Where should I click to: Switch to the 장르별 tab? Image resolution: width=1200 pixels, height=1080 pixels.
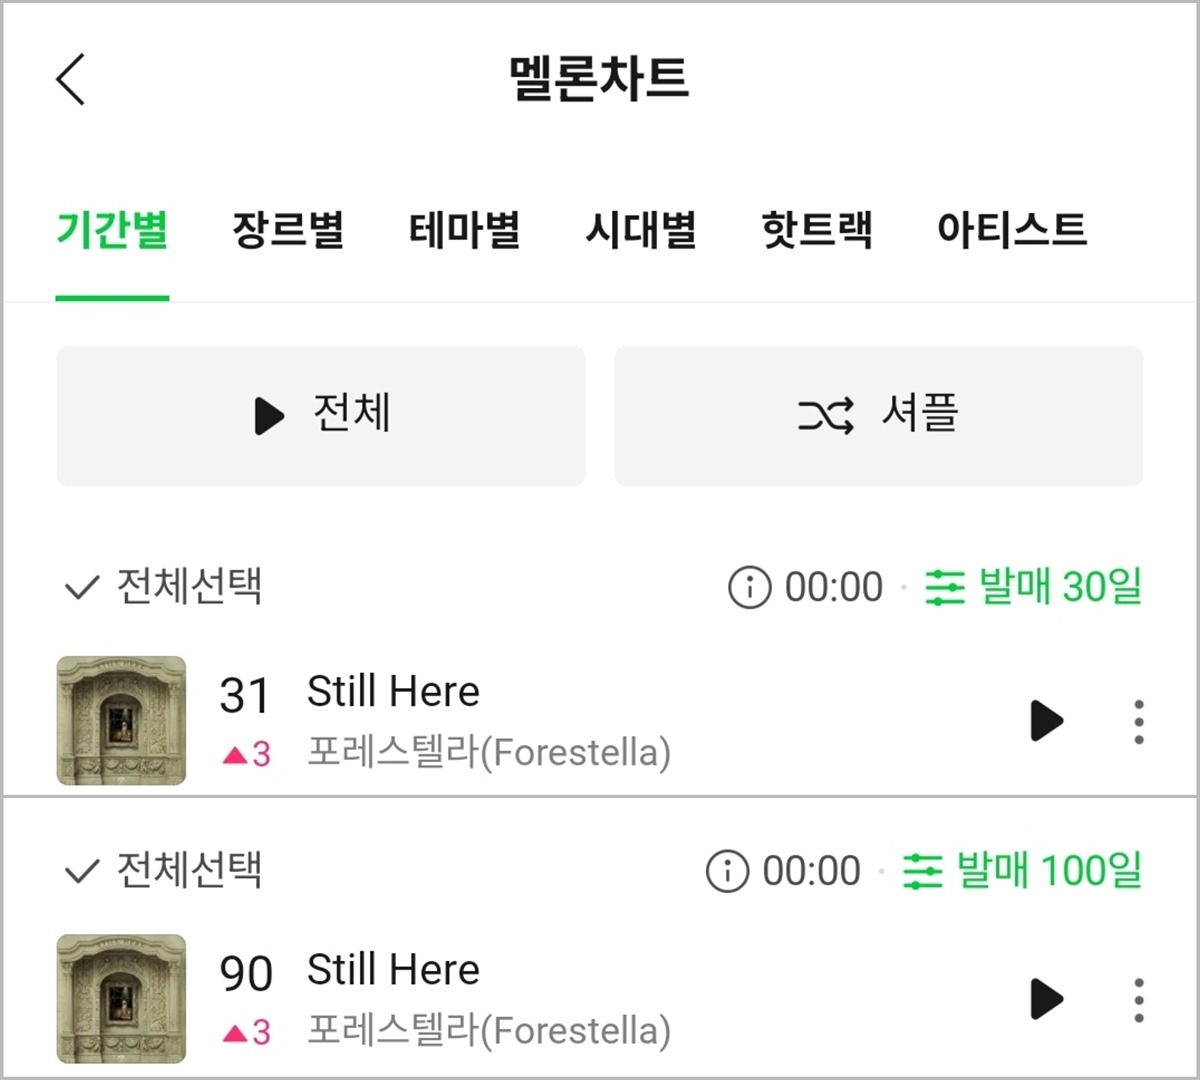click(288, 230)
